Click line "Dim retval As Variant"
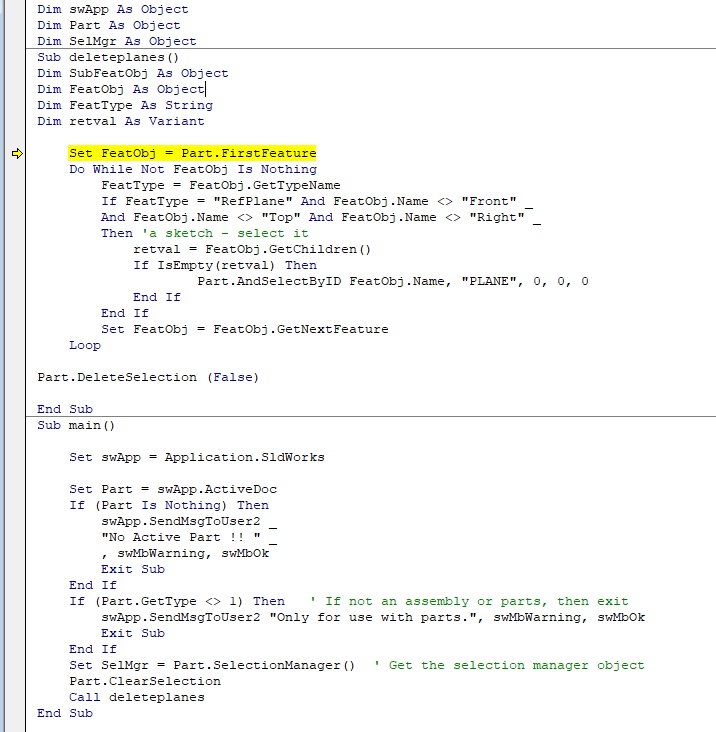 pos(121,121)
